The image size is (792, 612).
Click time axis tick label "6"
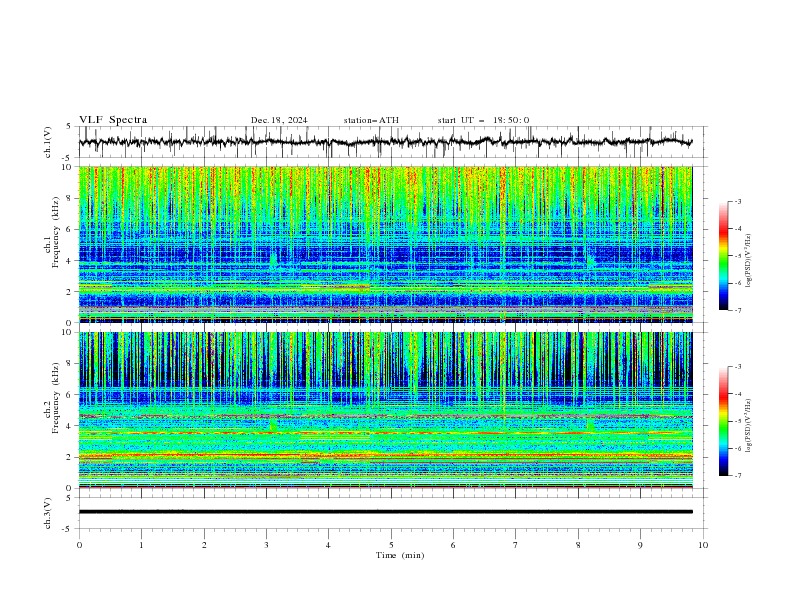453,545
